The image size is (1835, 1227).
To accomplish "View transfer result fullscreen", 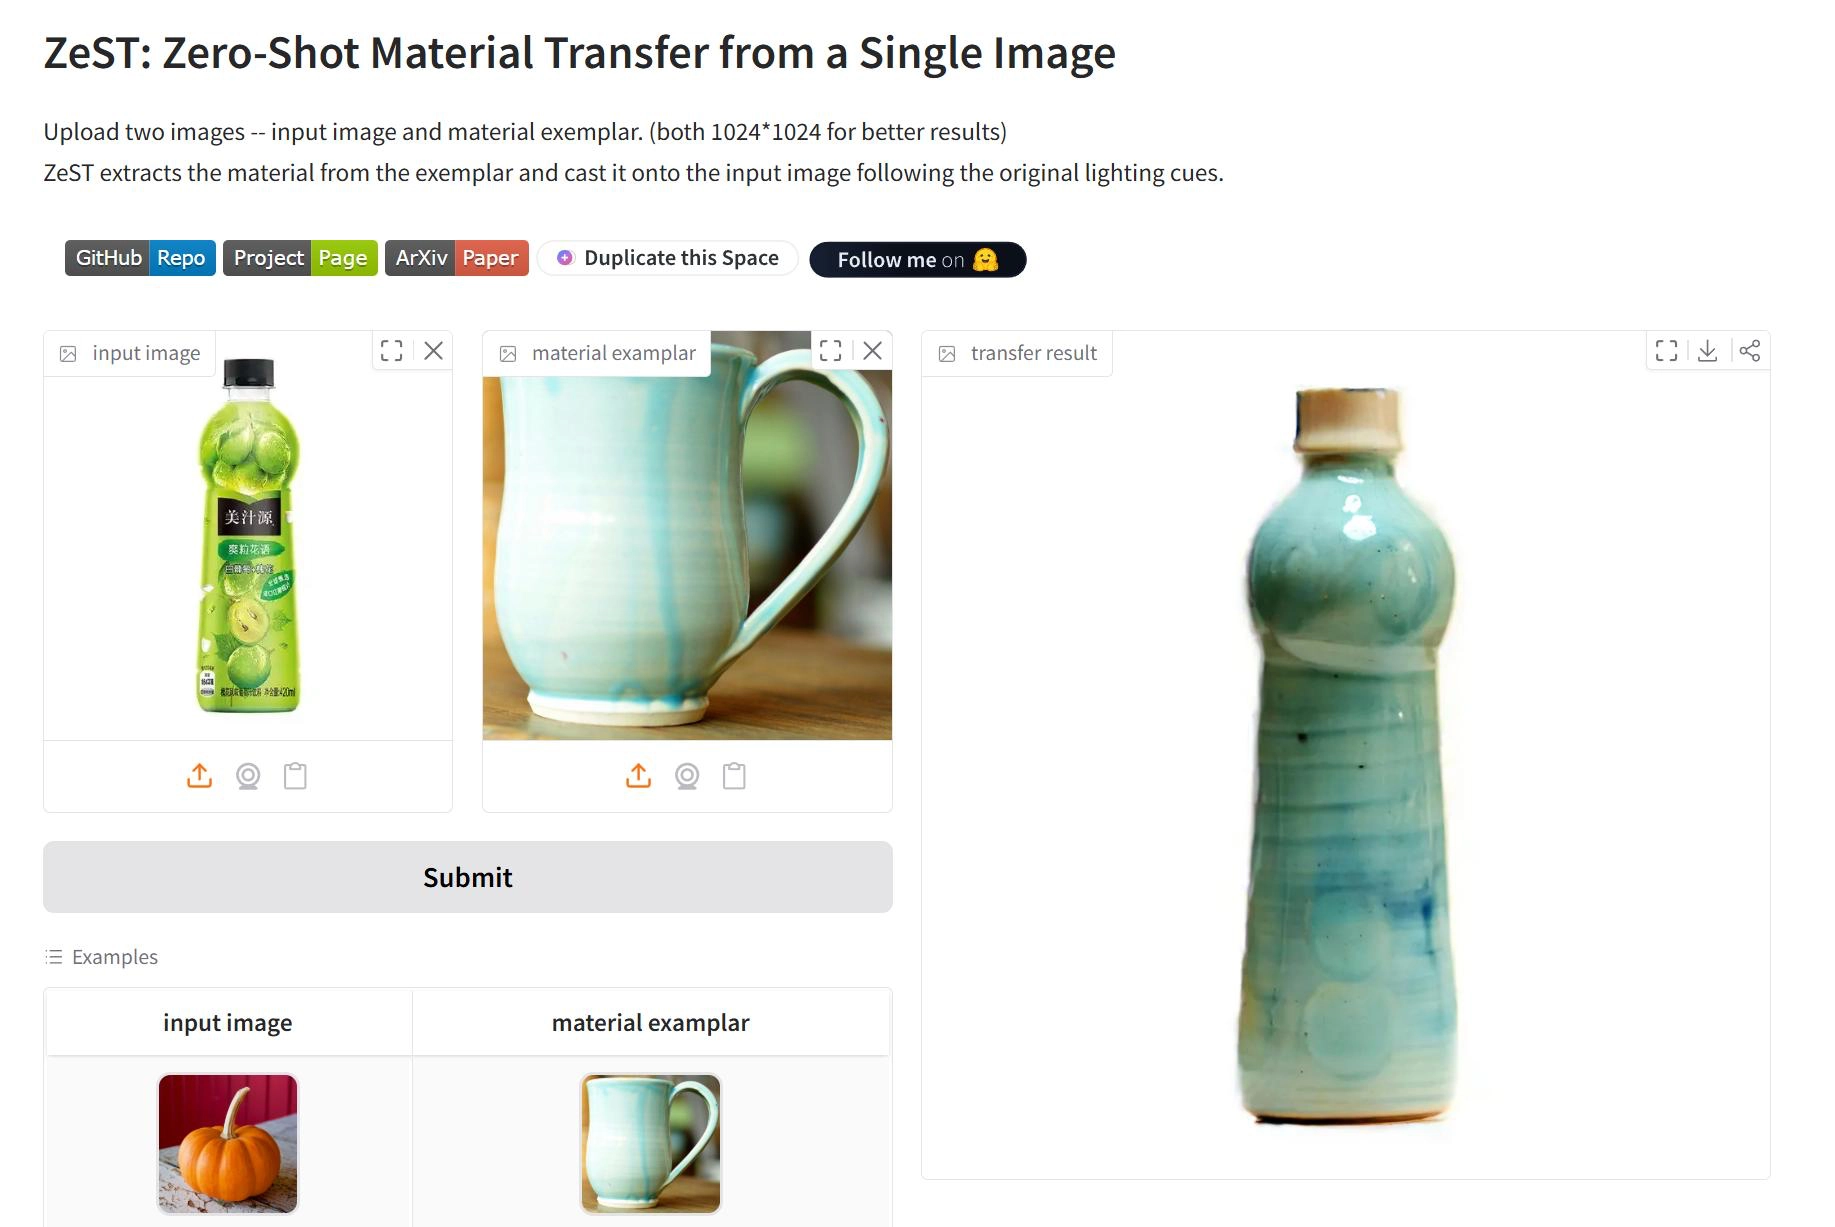I will [1667, 351].
